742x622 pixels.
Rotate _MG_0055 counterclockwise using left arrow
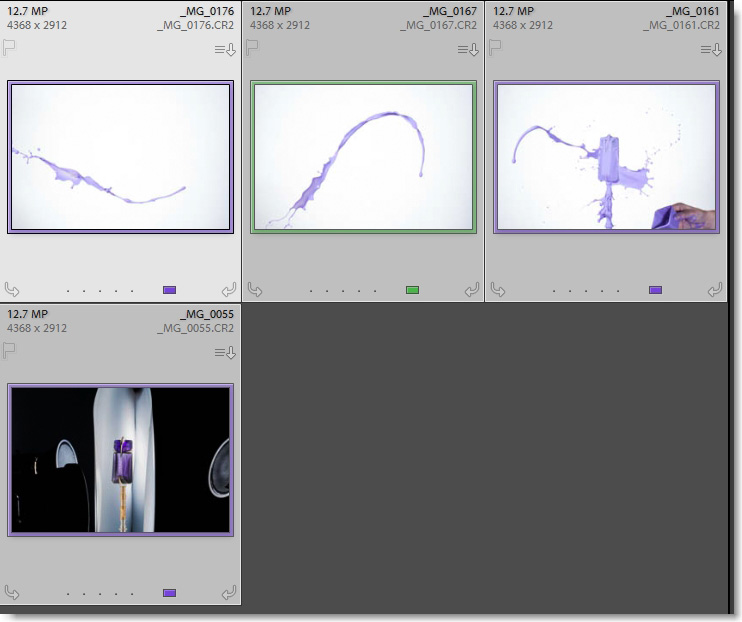(12, 592)
